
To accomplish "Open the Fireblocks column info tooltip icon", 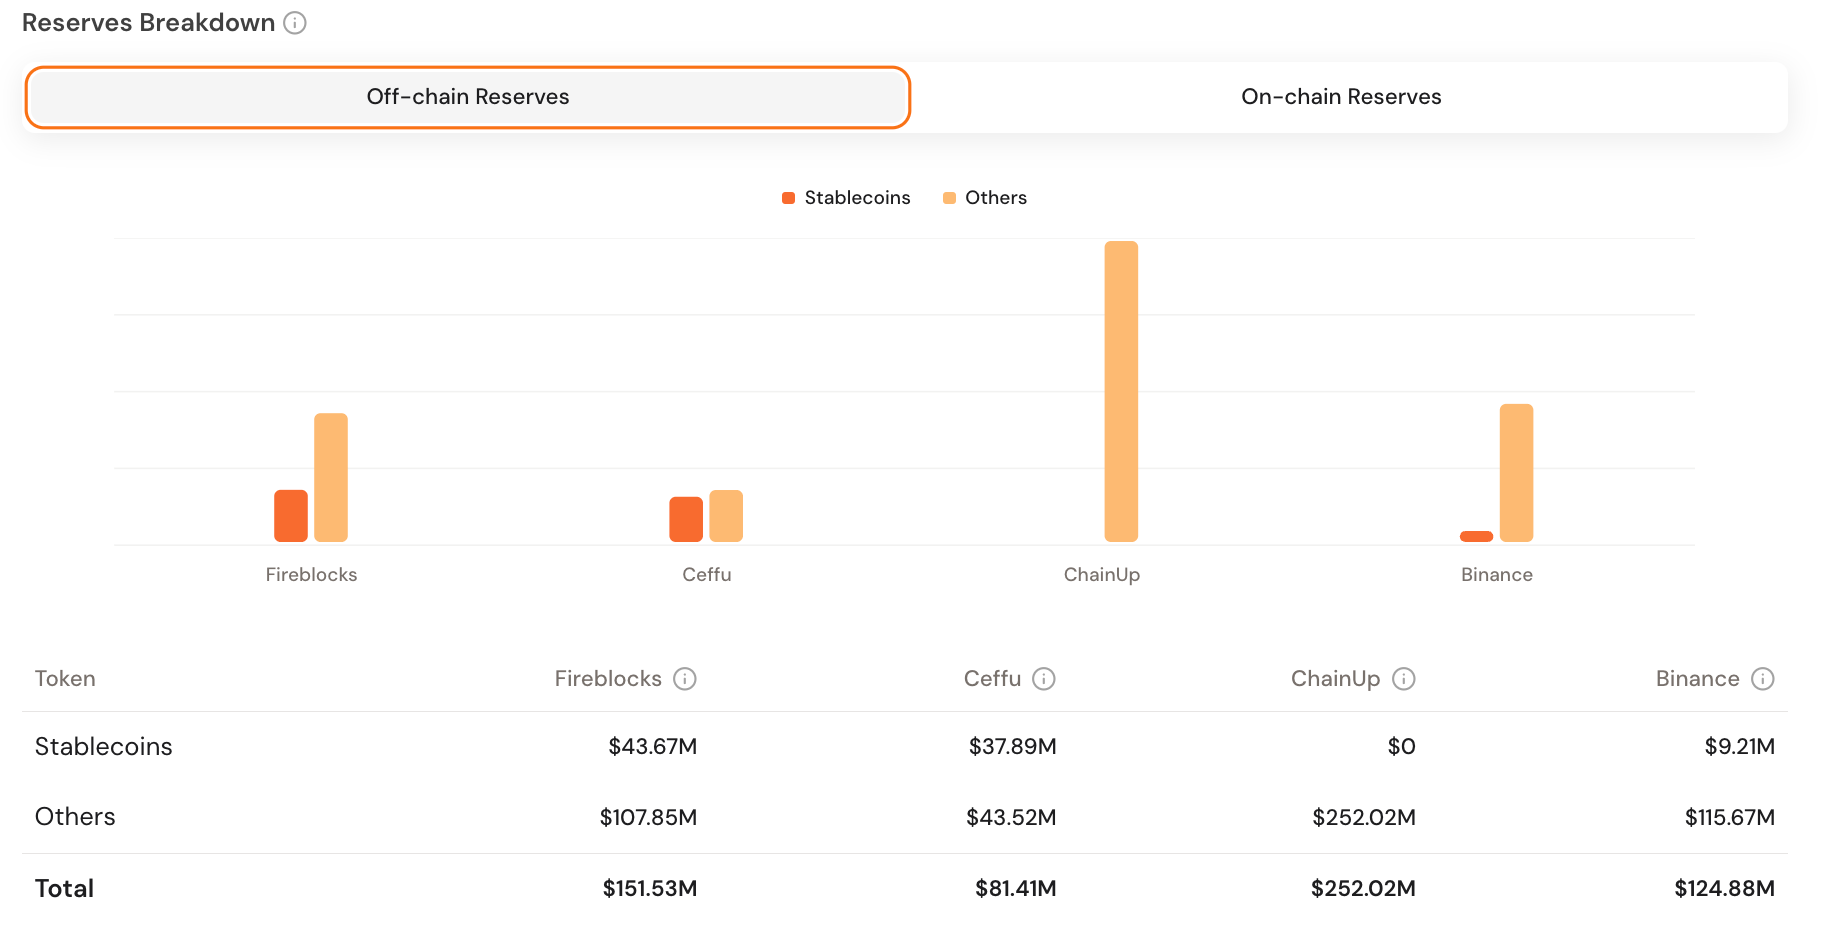I will coord(685,679).
